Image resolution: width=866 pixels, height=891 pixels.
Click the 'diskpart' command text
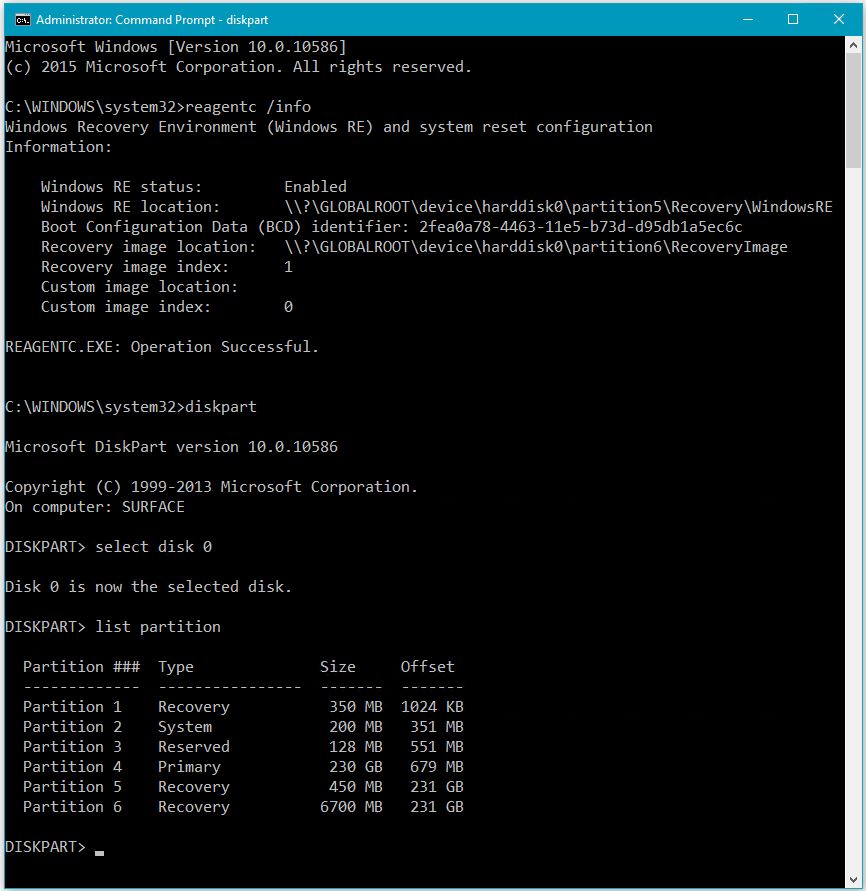(221, 407)
